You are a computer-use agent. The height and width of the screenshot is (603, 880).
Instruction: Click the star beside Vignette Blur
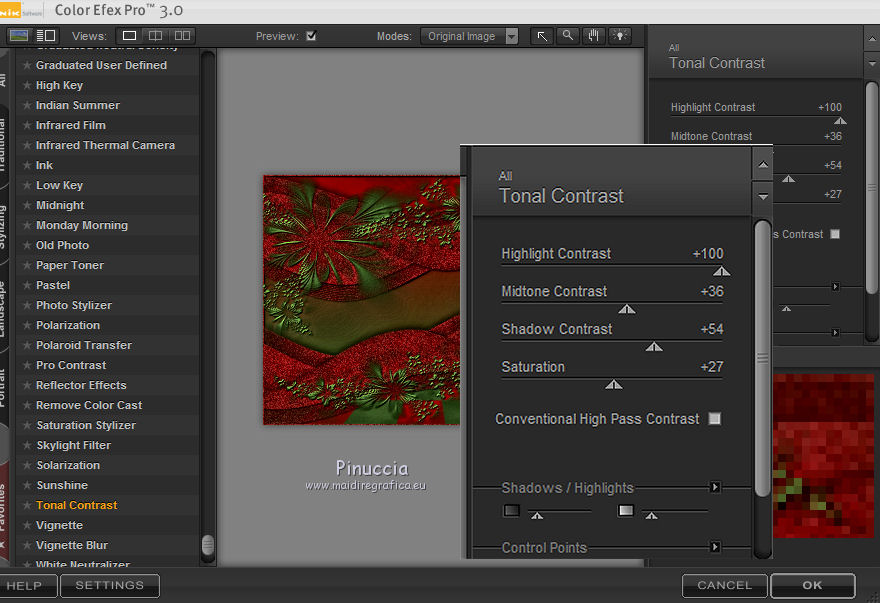(26, 545)
